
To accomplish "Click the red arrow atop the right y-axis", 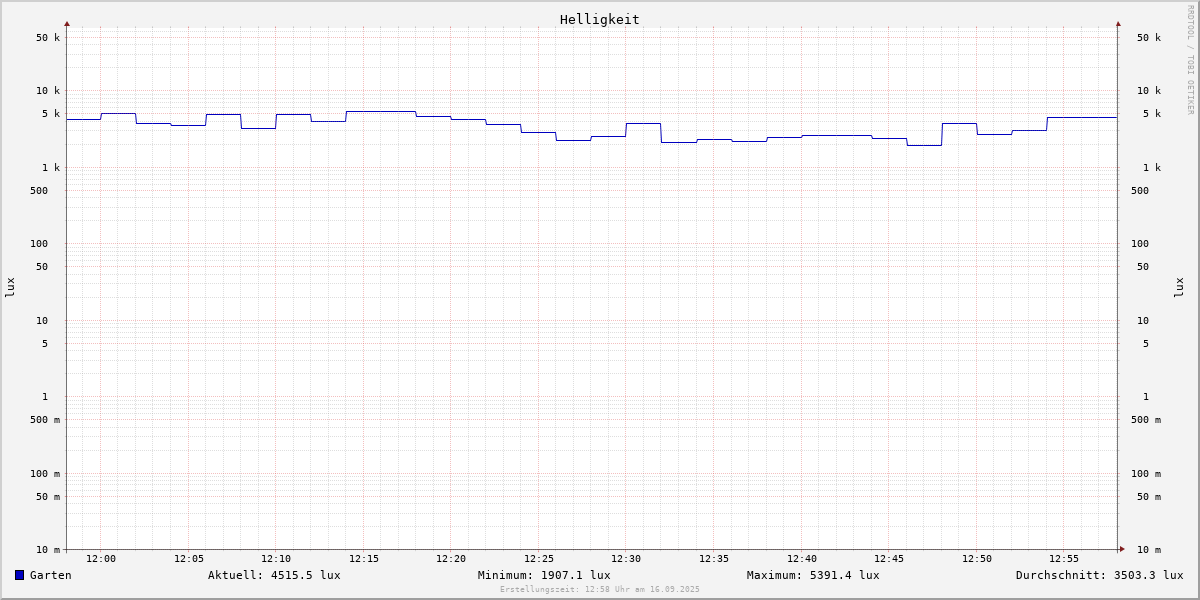I will tap(1118, 23).
